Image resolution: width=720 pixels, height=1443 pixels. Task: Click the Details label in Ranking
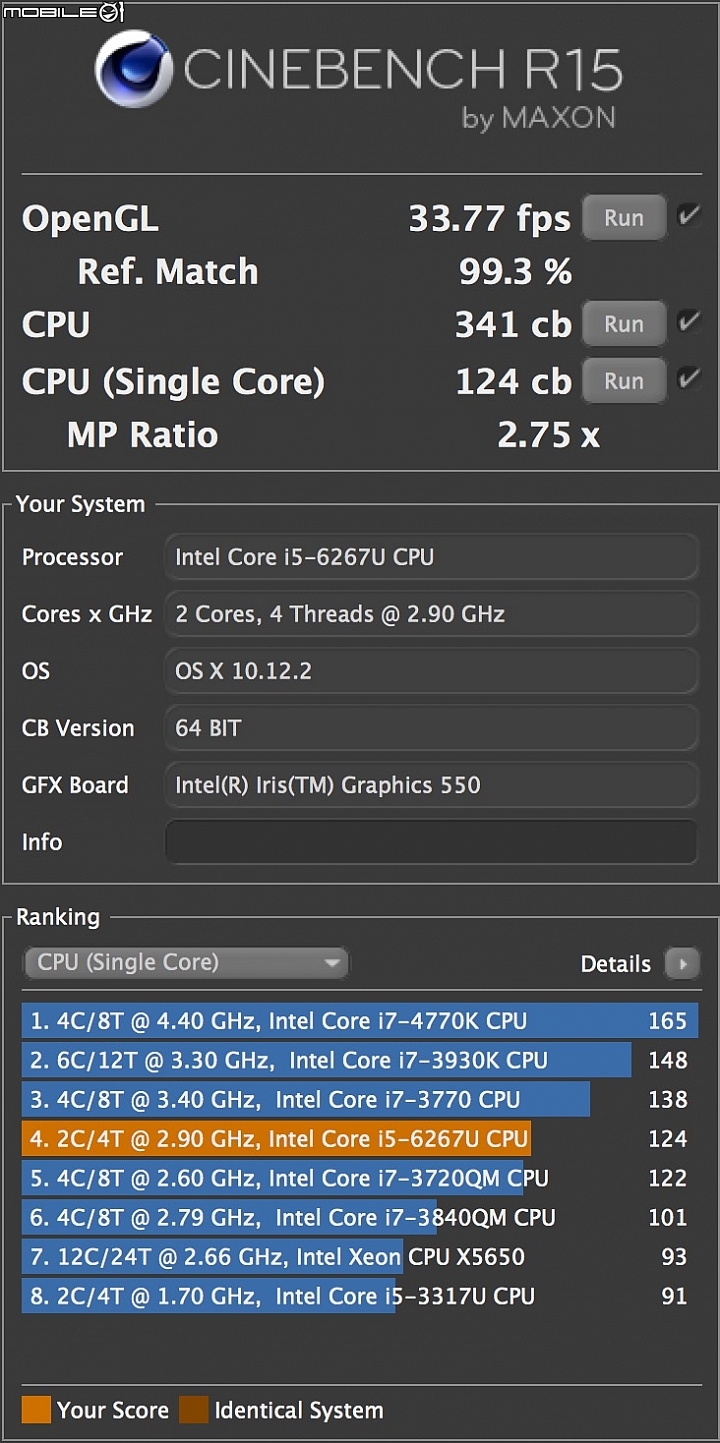616,964
